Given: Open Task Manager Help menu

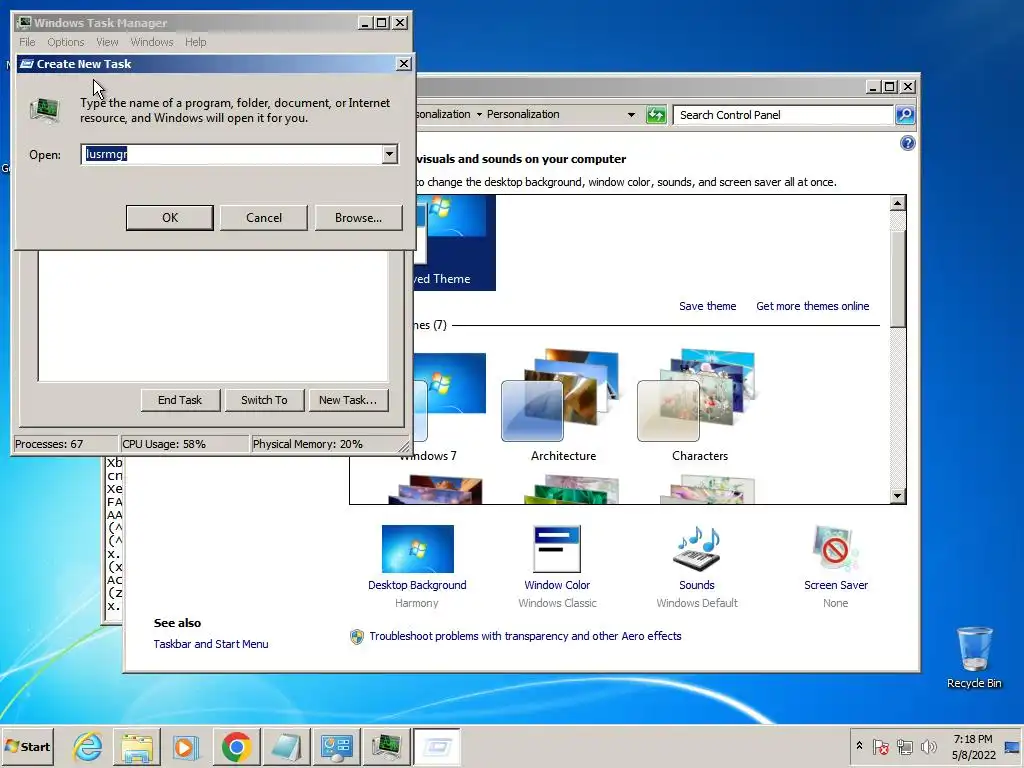Looking at the screenshot, I should (x=195, y=42).
